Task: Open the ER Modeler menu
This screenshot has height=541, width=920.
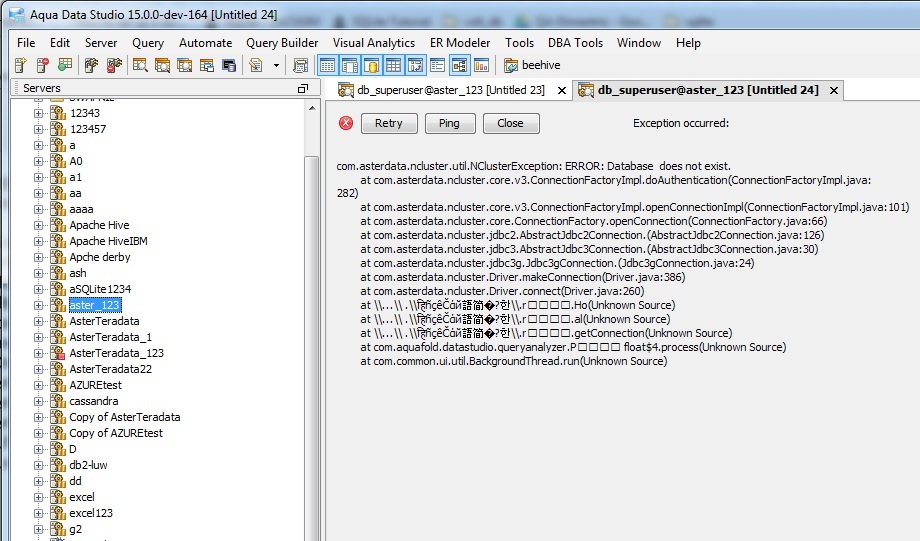Action: tap(460, 43)
